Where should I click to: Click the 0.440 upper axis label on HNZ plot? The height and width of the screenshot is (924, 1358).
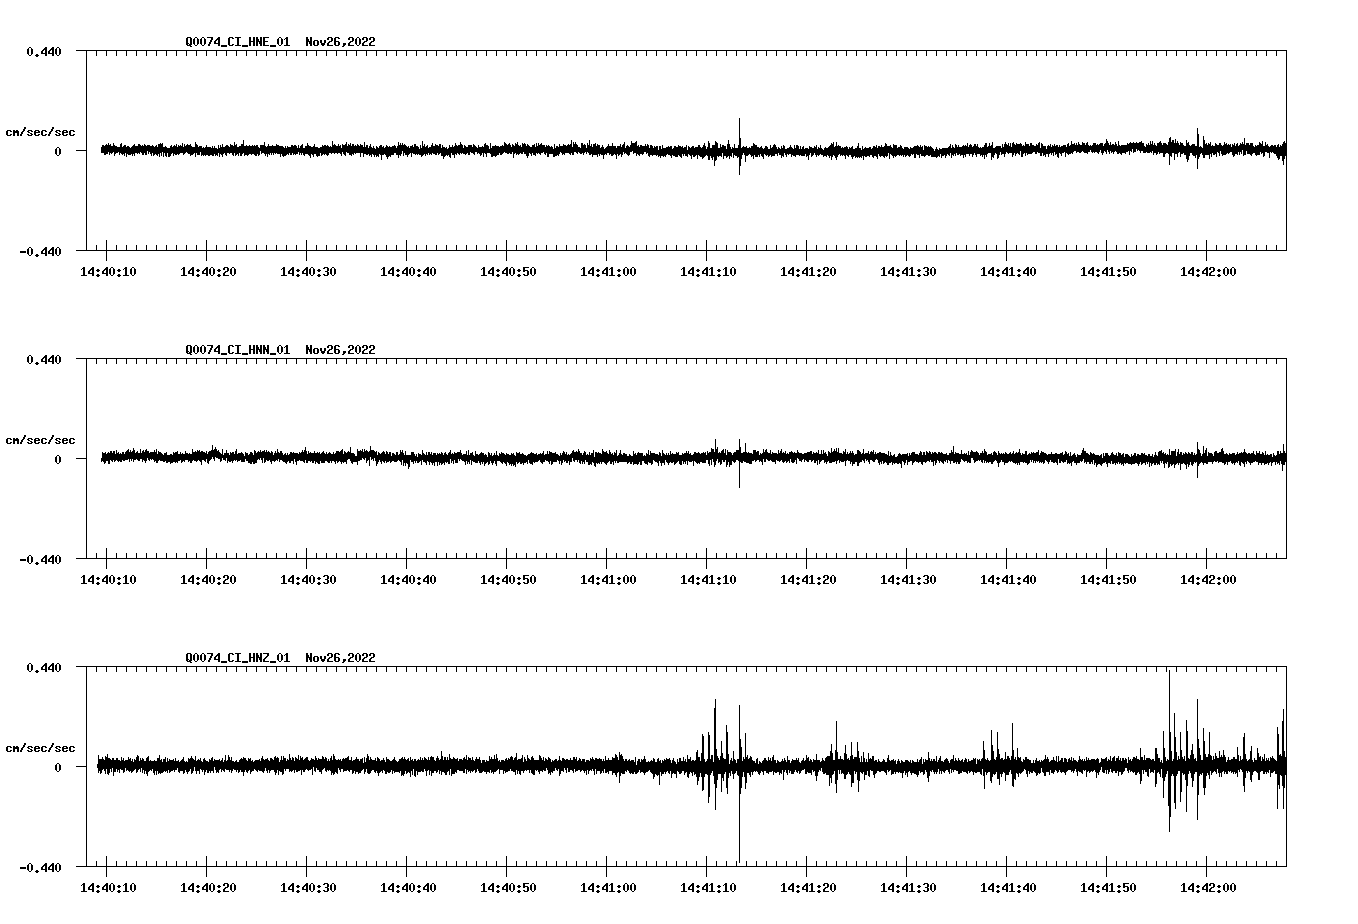pyautogui.click(x=44, y=667)
